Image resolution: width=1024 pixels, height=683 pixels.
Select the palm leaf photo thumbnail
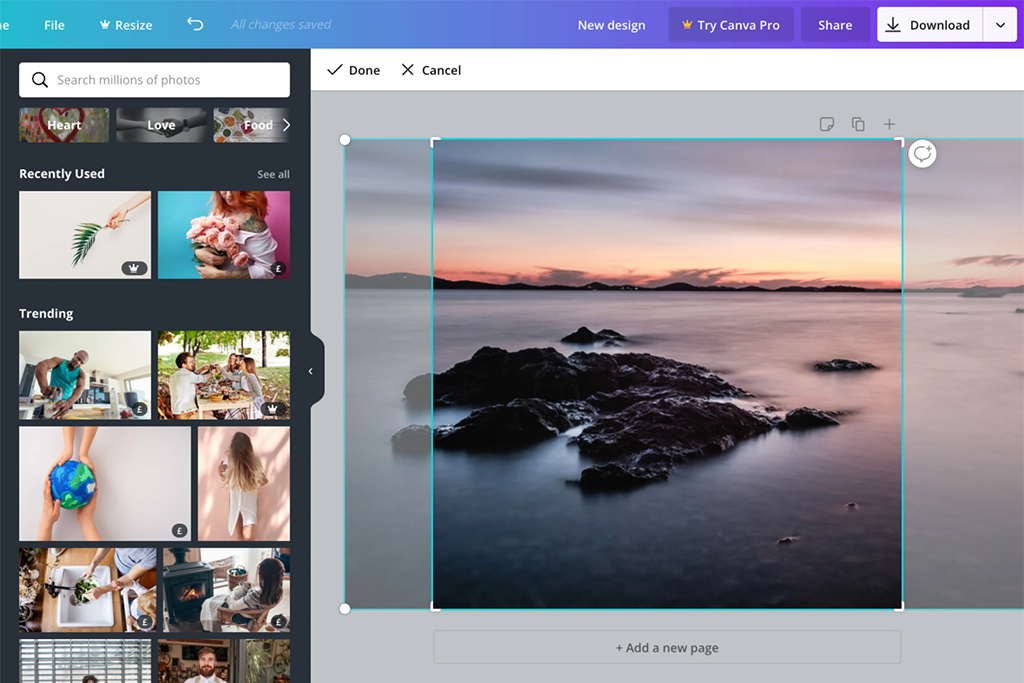(85, 235)
